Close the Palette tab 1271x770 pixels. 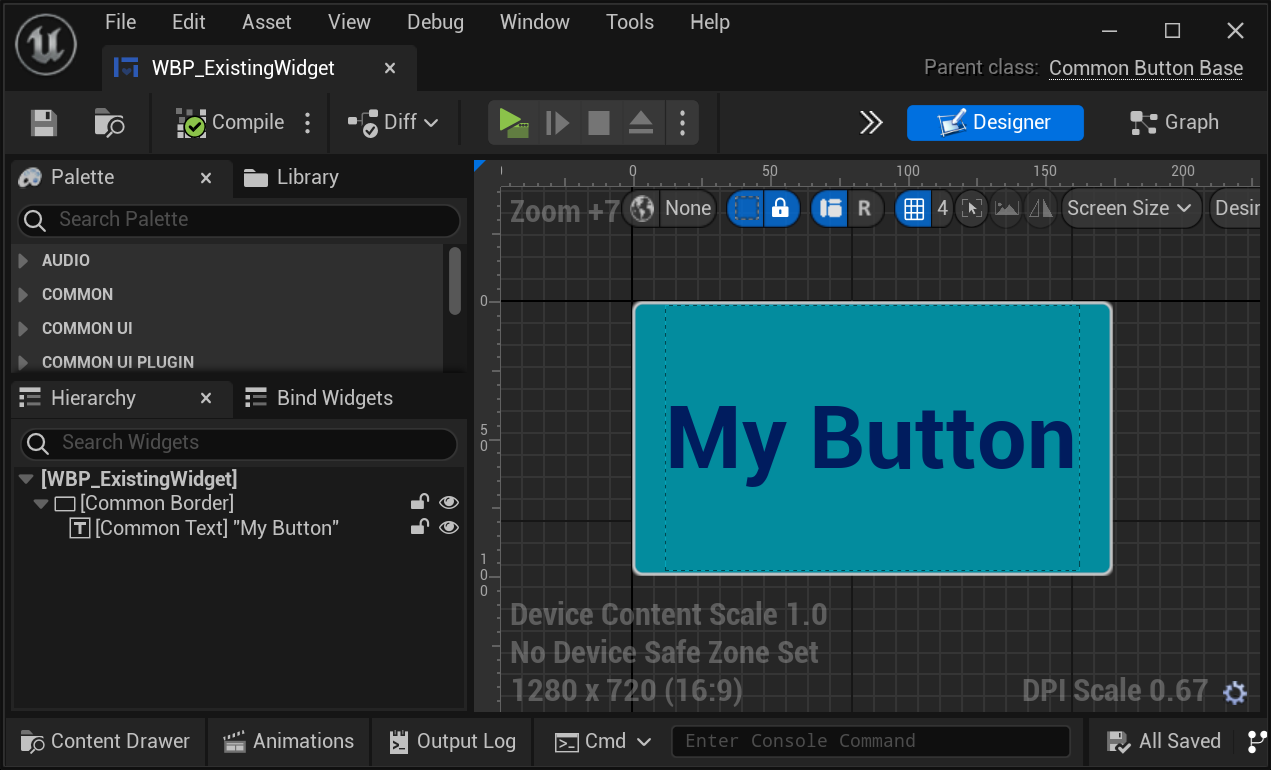click(206, 178)
